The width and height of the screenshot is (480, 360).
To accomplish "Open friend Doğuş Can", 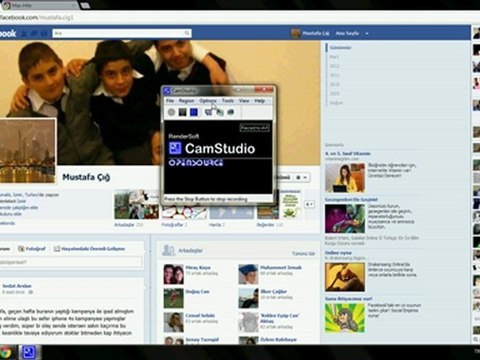I will 197,292.
